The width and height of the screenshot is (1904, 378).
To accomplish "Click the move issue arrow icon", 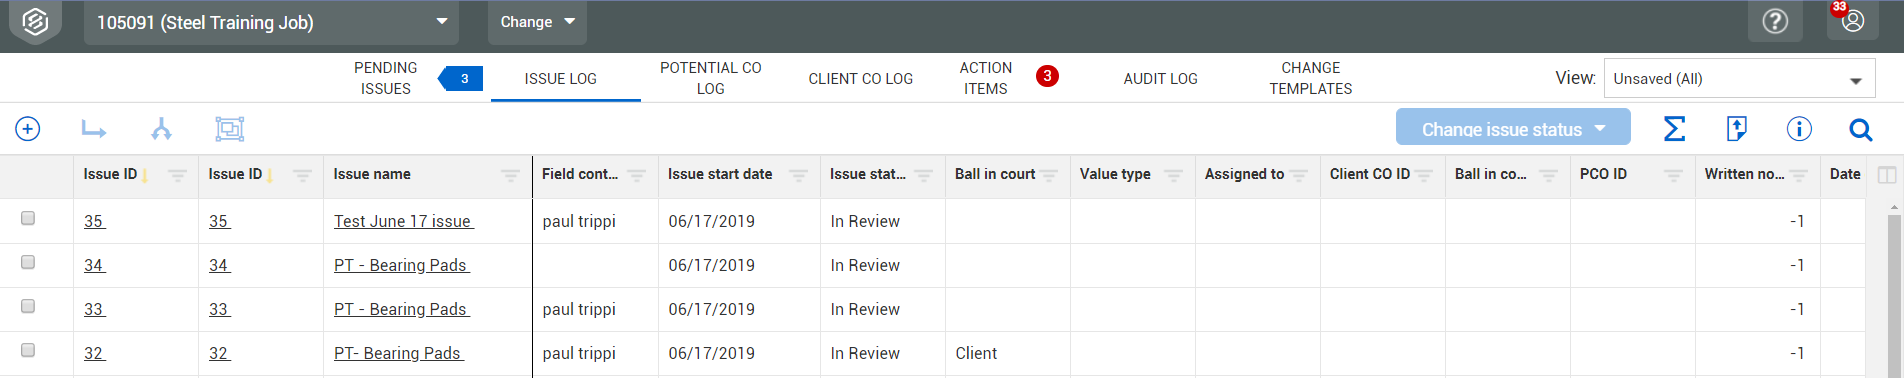I will 94,129.
